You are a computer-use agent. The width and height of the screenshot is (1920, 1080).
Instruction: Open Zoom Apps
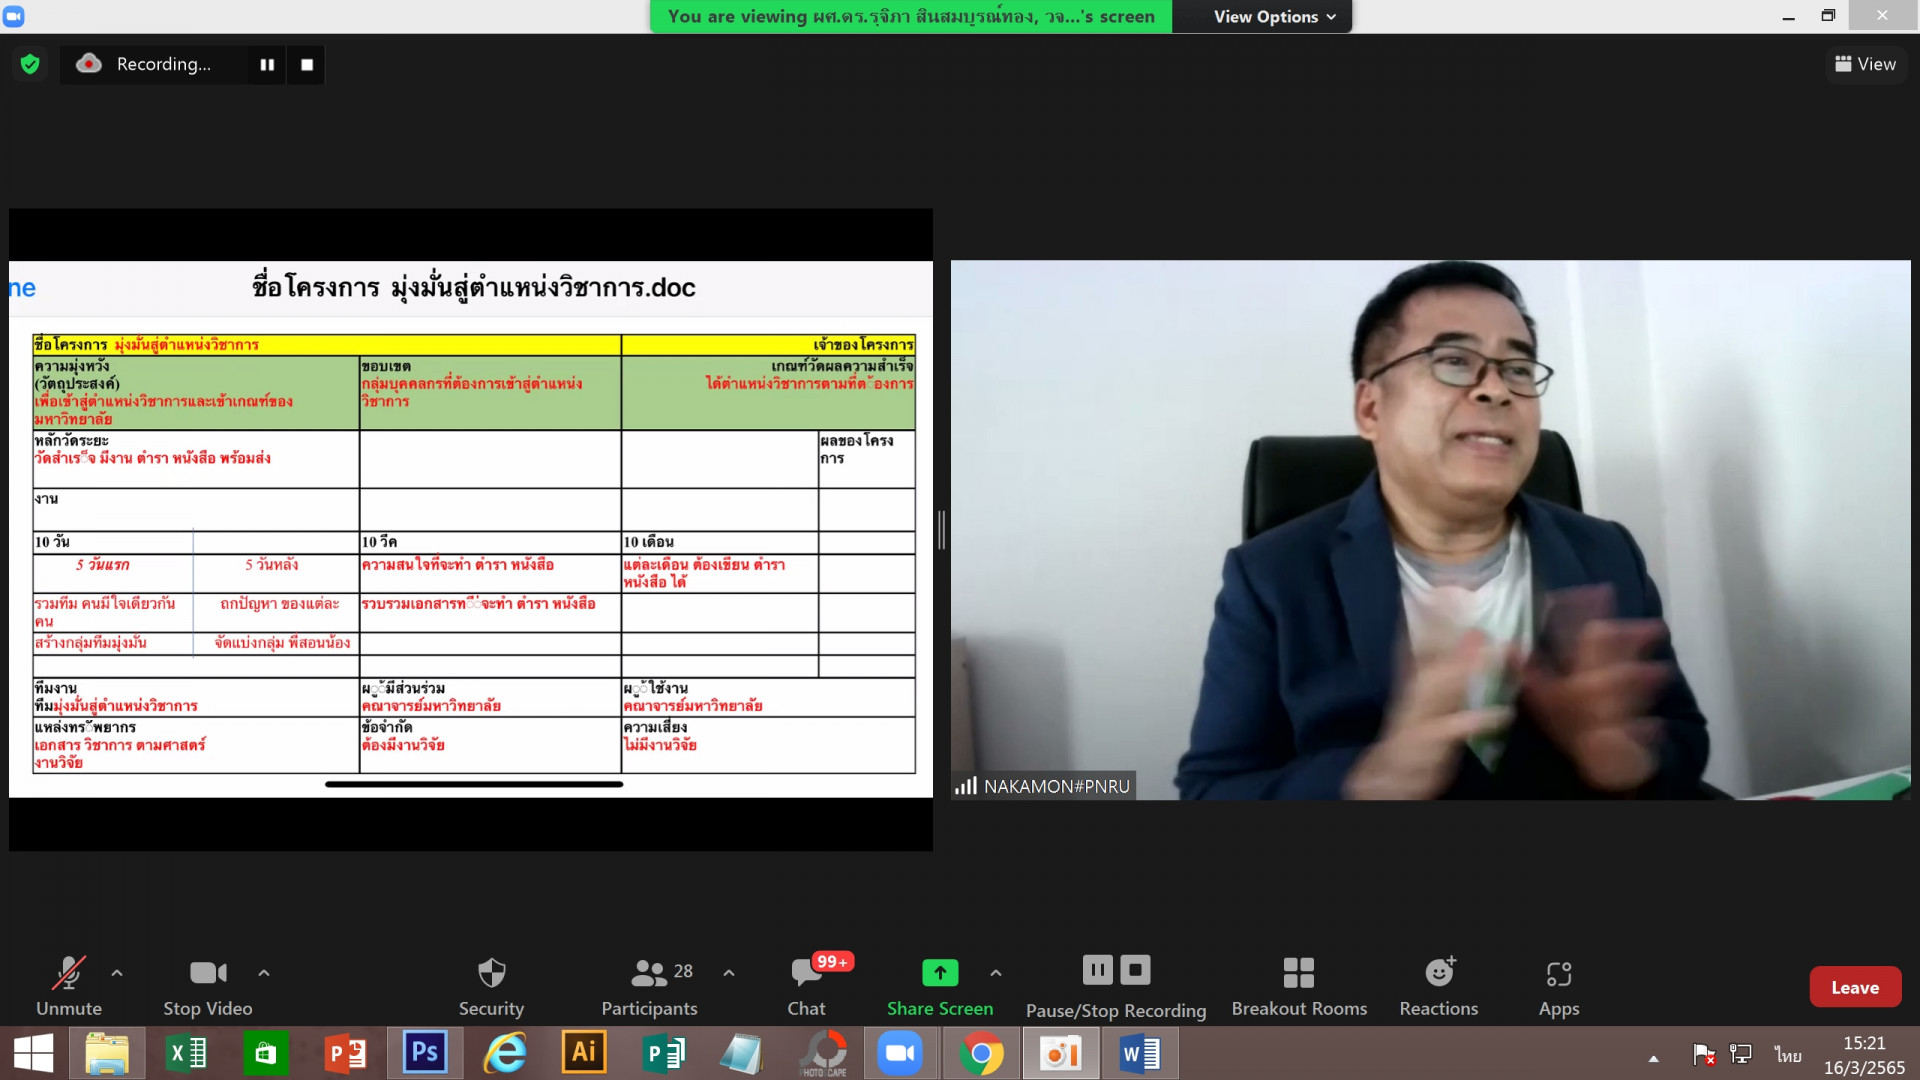(x=1559, y=987)
